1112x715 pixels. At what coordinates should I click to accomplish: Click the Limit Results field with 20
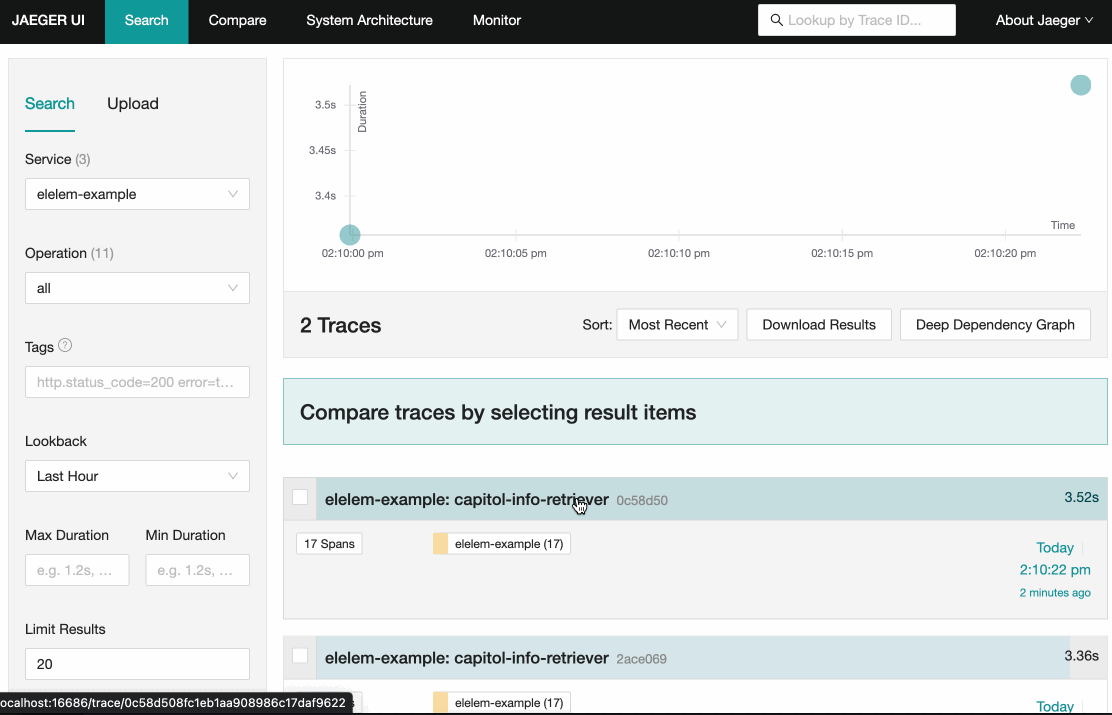pos(137,664)
